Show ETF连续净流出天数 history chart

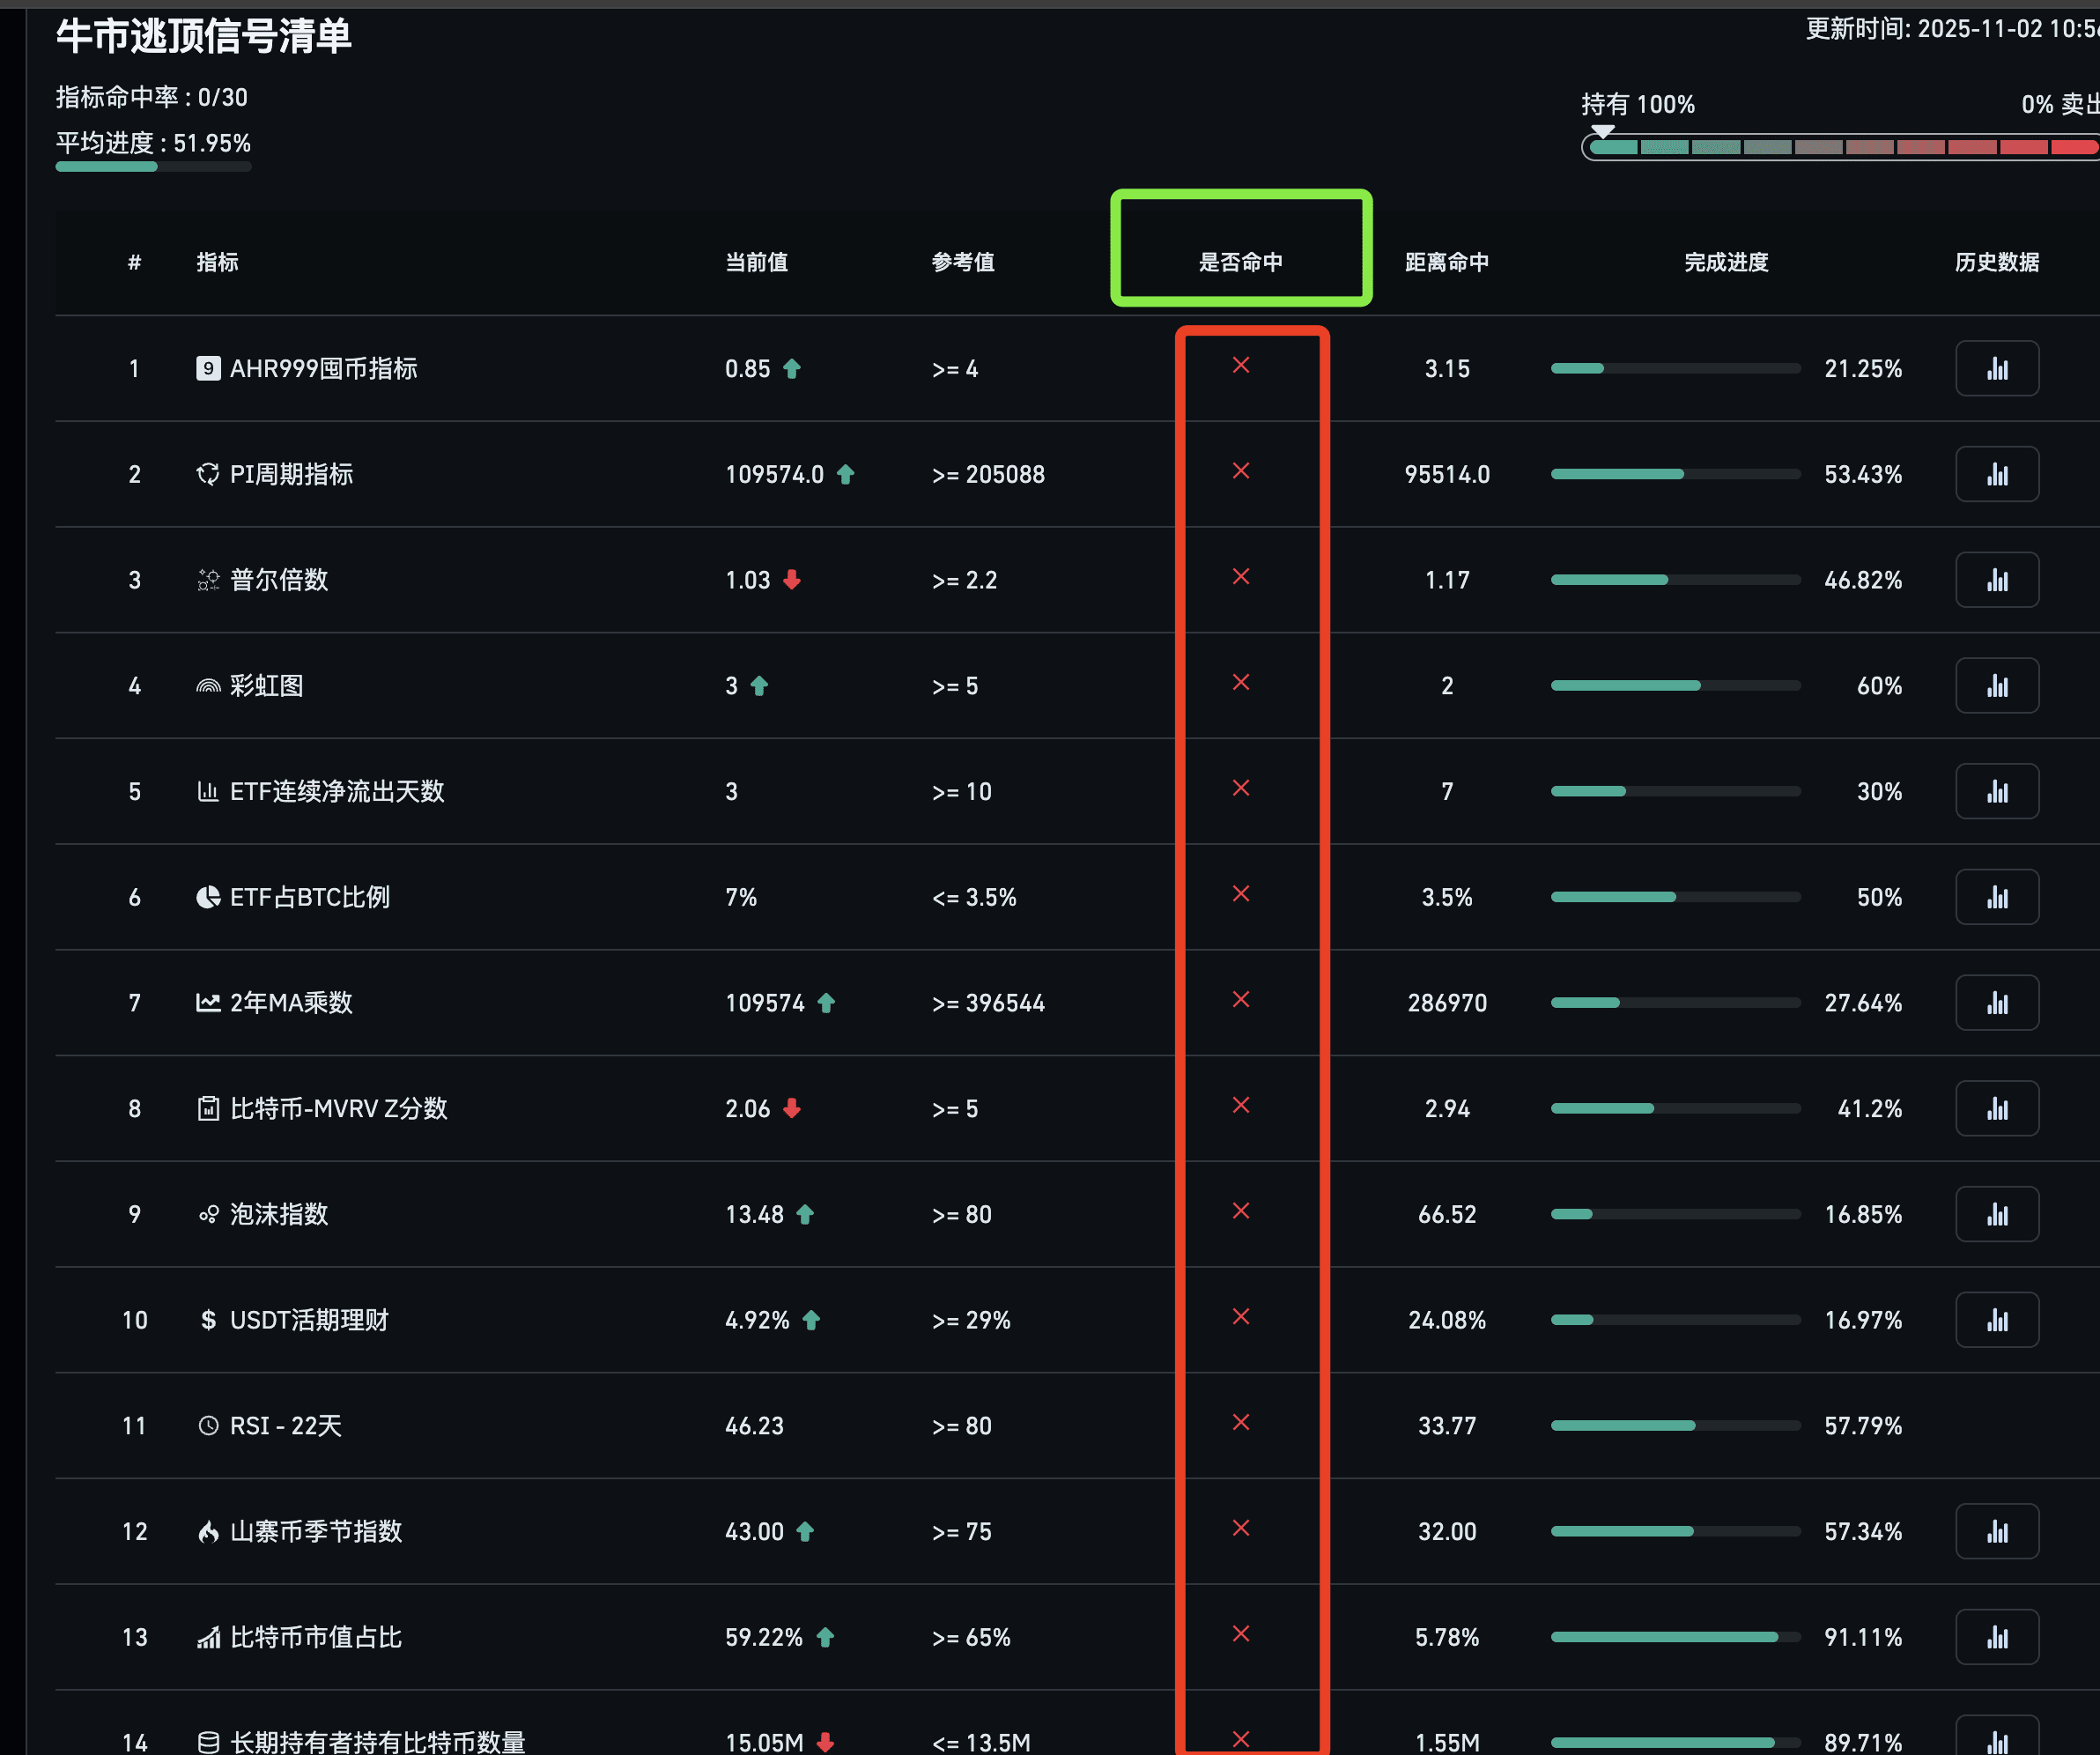point(1996,792)
